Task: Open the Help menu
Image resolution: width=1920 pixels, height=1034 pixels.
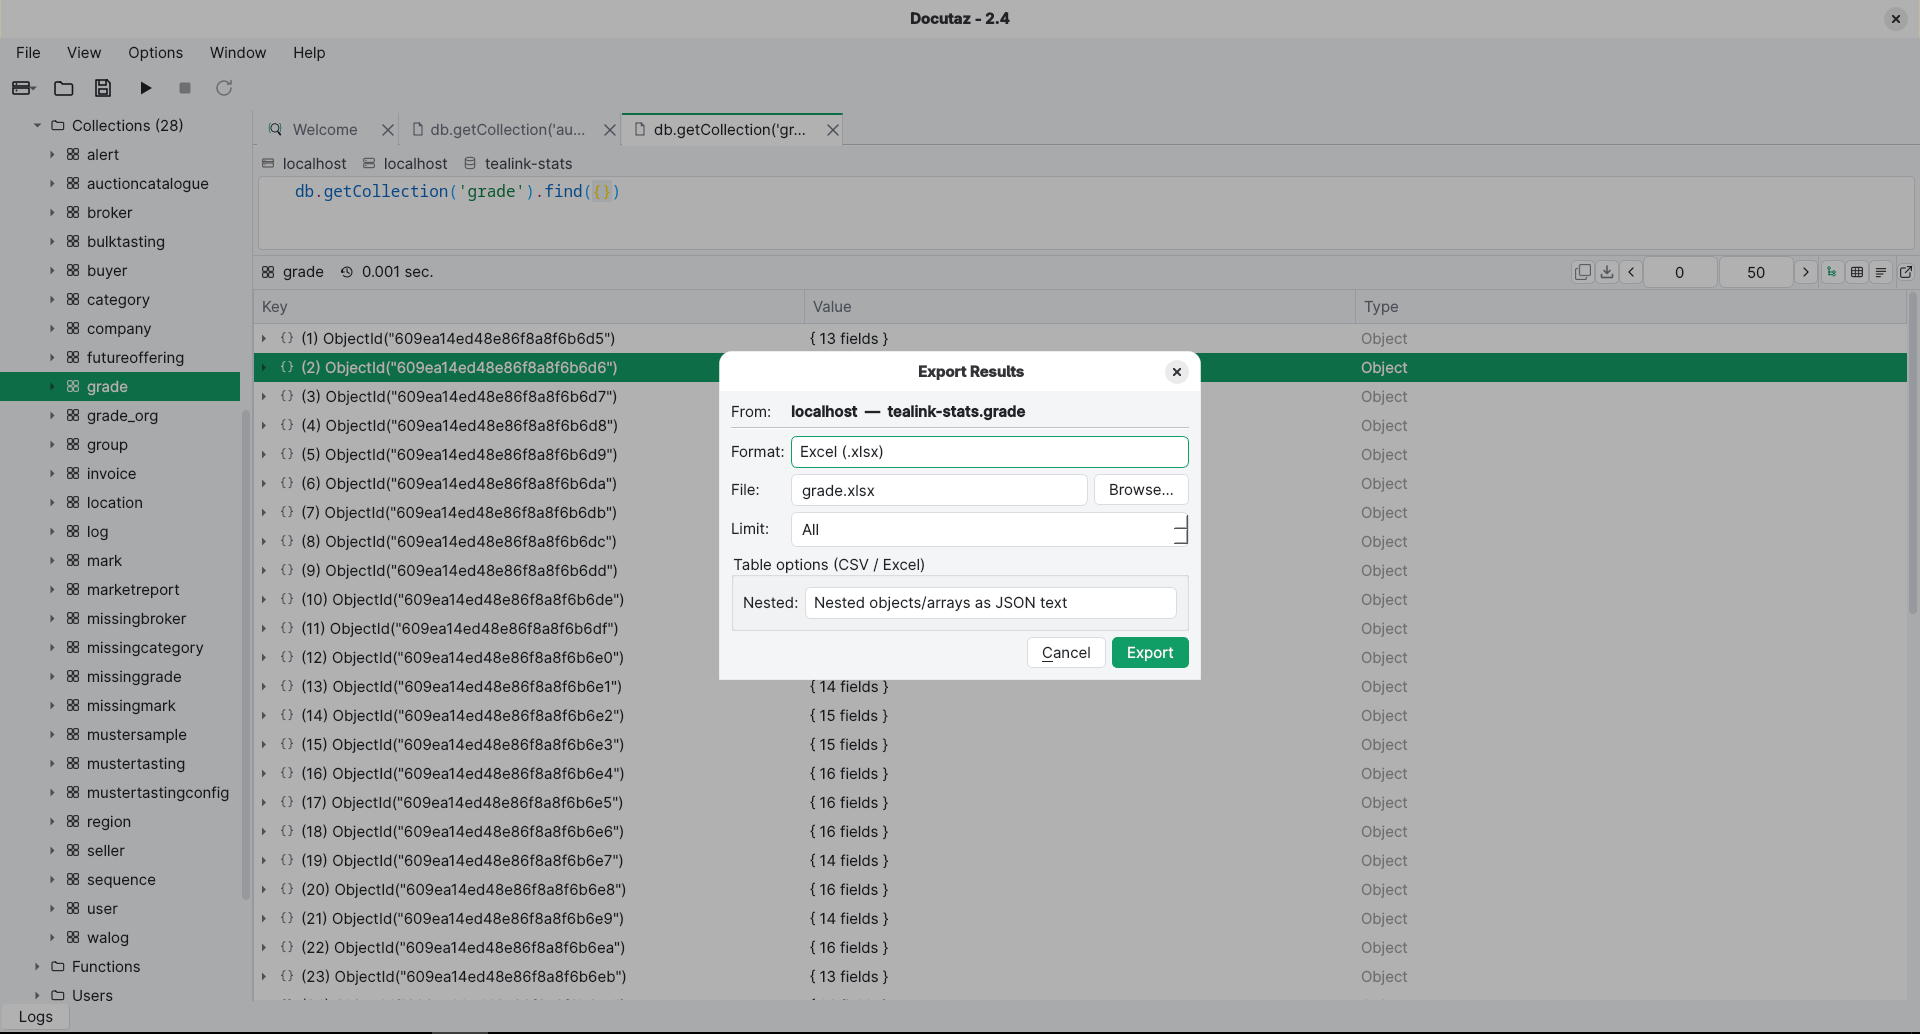Action: coord(309,53)
